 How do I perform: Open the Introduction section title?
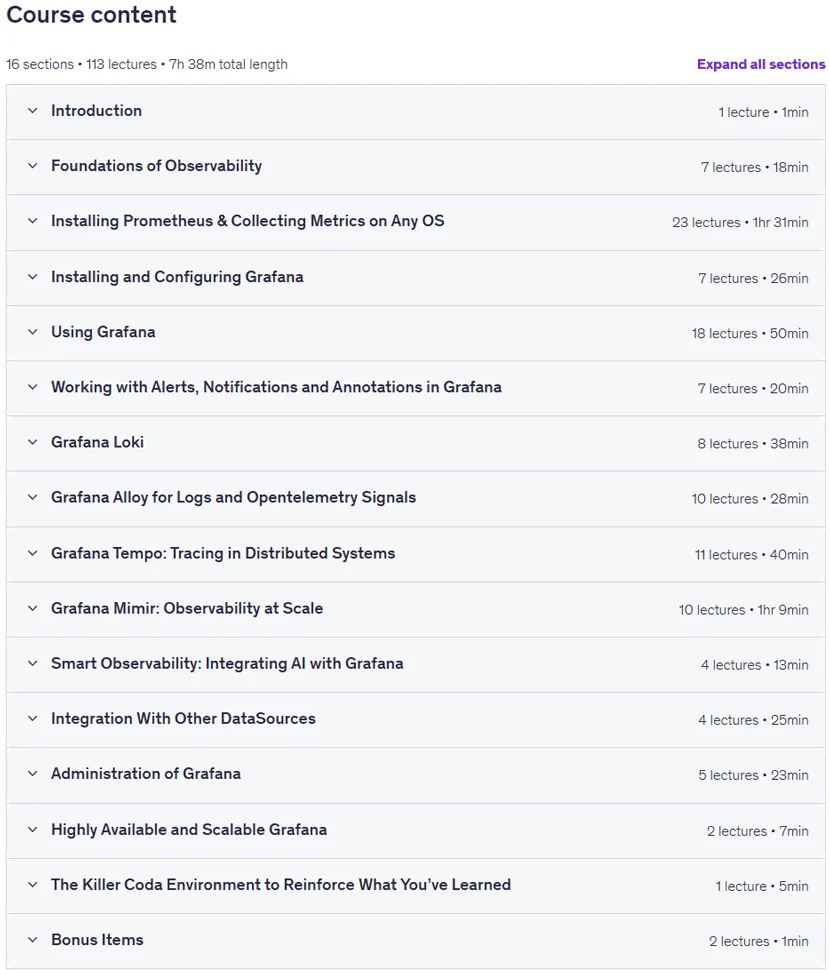pos(96,111)
